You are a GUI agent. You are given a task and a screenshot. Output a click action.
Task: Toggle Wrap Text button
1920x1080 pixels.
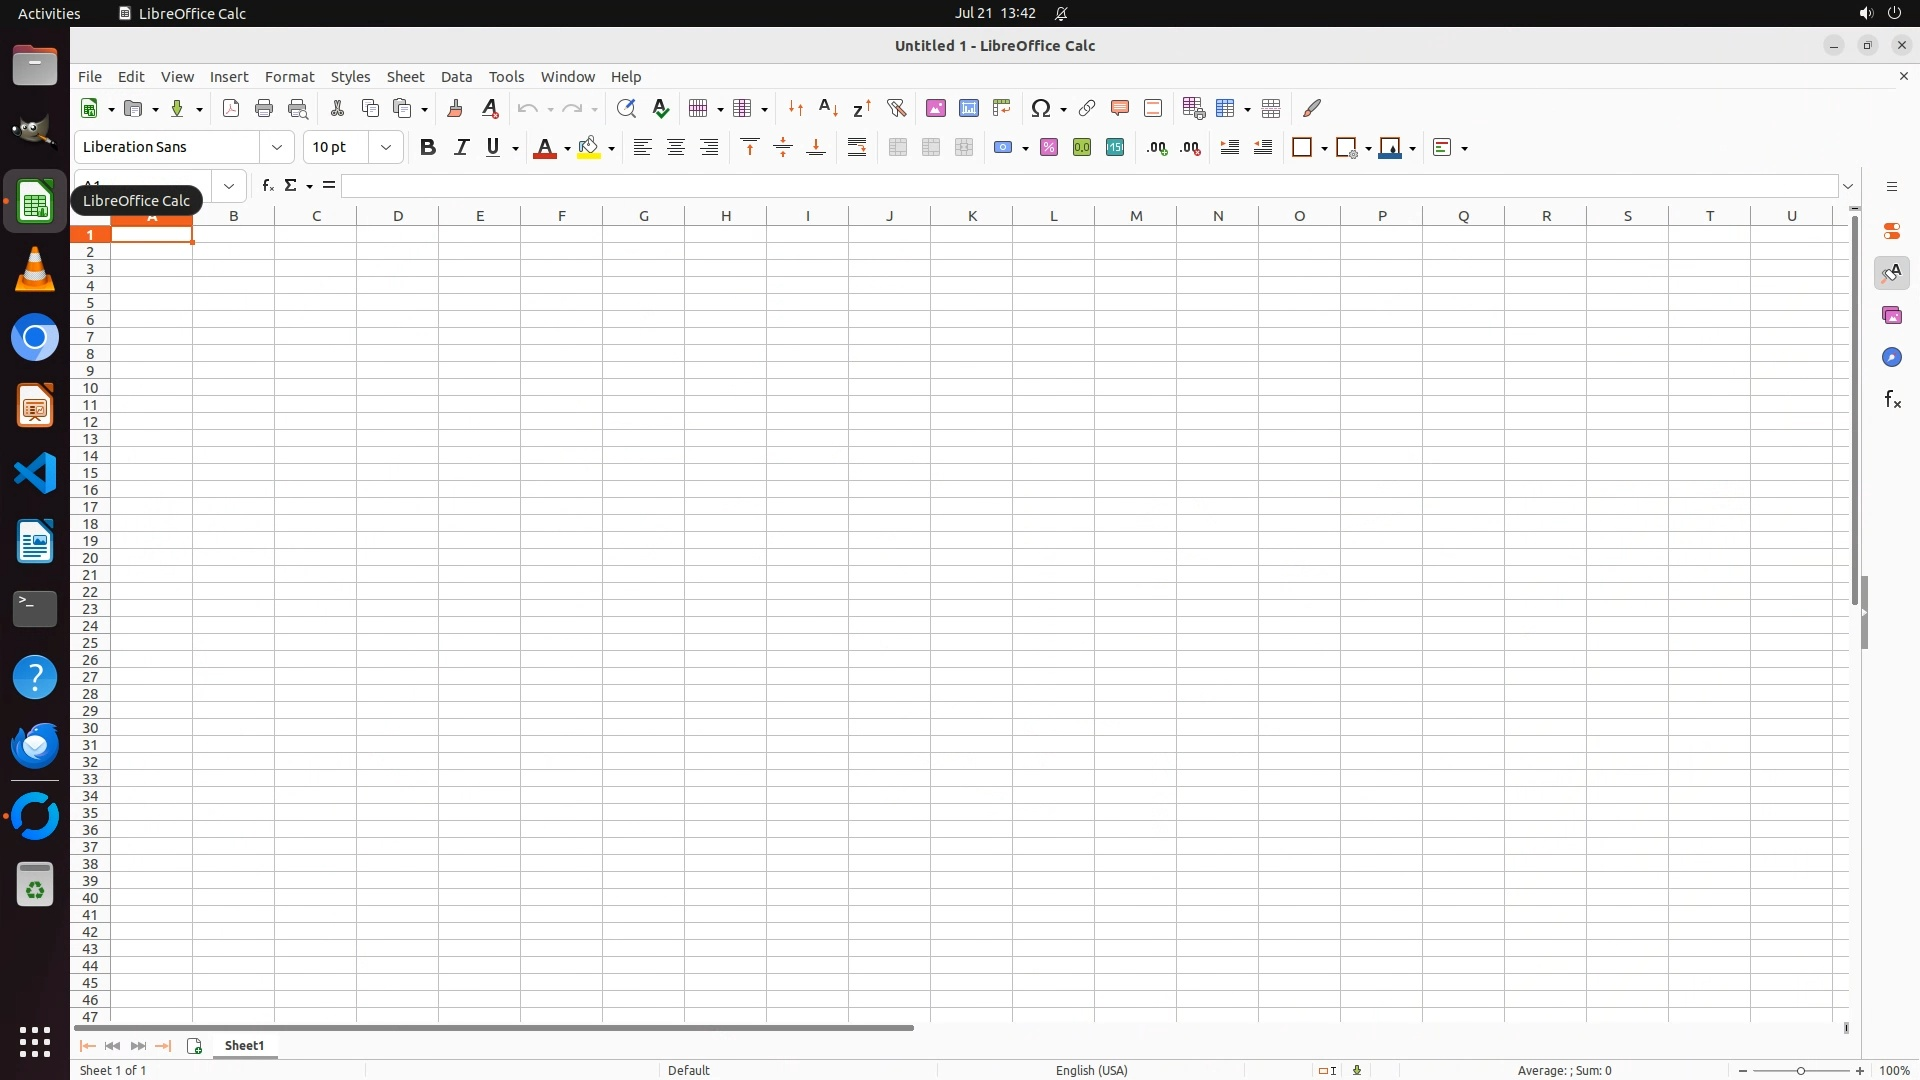pos(857,148)
